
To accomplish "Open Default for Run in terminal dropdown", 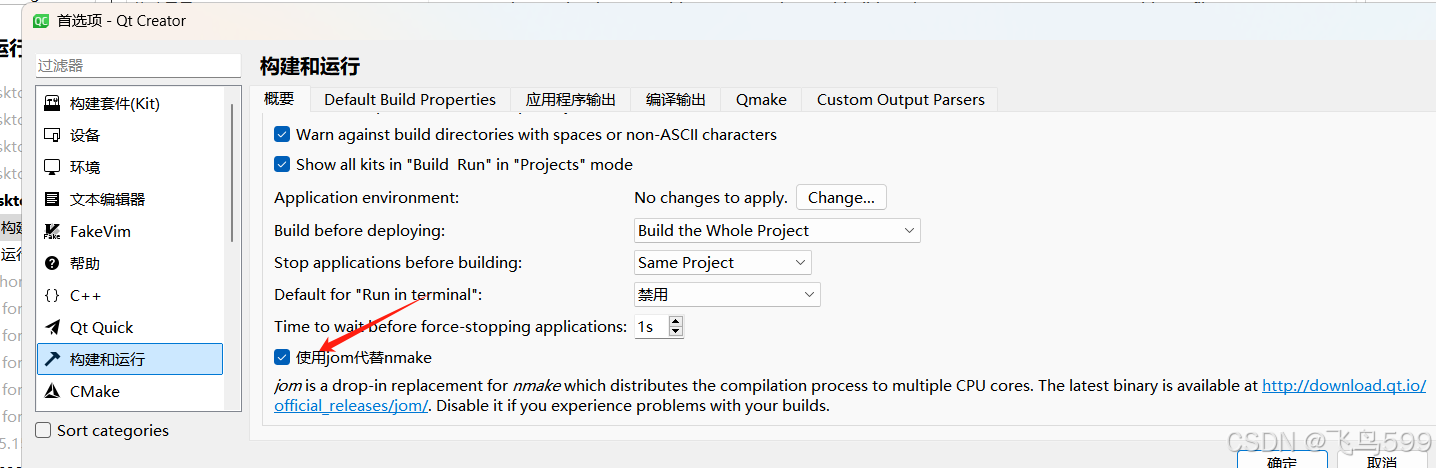I will [727, 294].
